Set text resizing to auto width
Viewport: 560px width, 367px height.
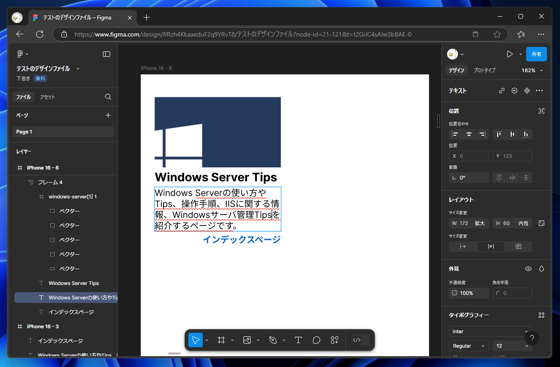coord(463,246)
